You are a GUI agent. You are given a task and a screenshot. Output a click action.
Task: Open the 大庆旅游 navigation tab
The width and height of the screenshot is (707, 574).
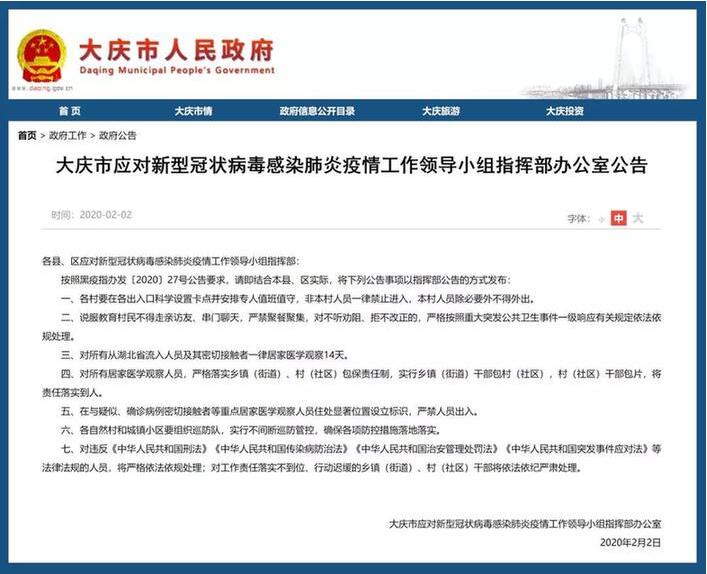(440, 111)
